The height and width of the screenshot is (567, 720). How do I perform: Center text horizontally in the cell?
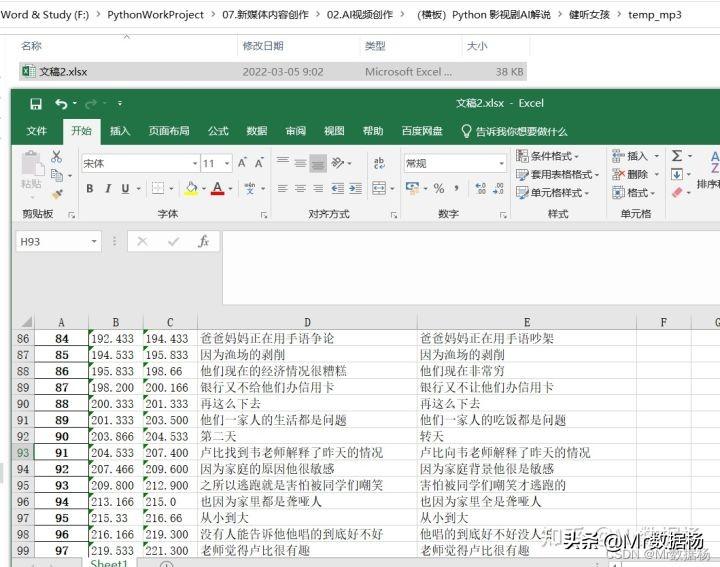(x=300, y=189)
